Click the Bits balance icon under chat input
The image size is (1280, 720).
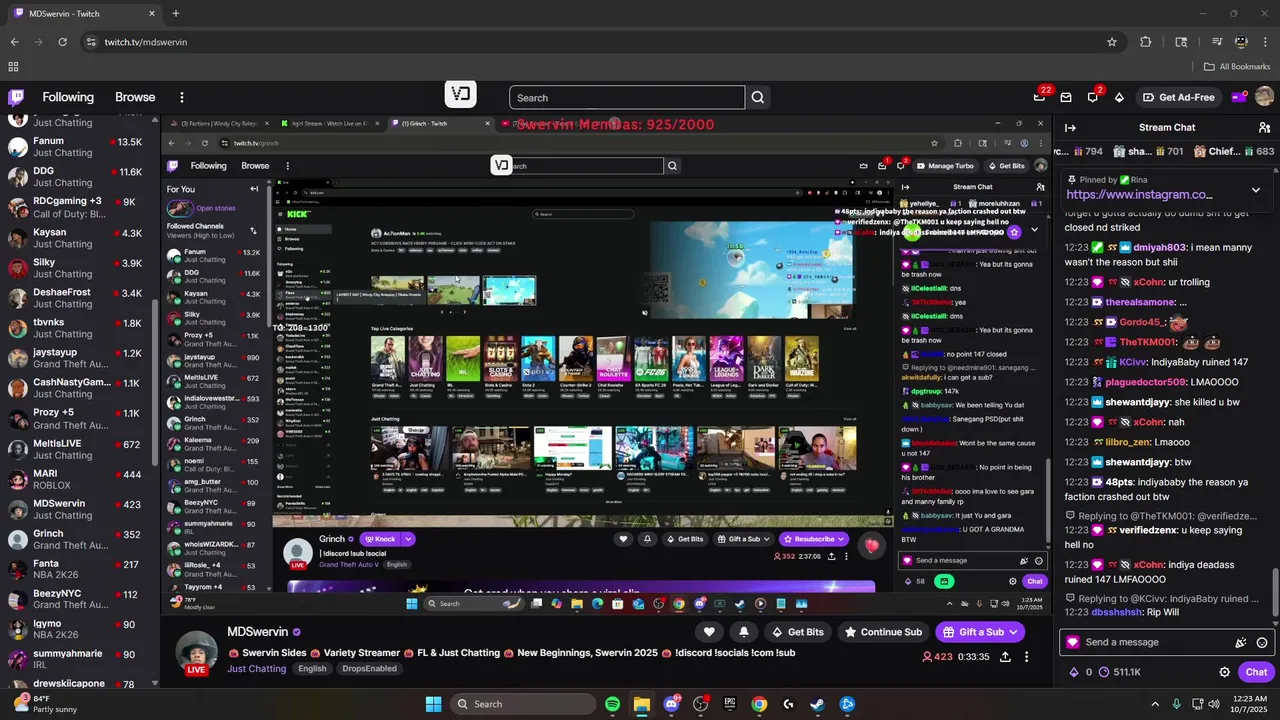(x=1074, y=672)
